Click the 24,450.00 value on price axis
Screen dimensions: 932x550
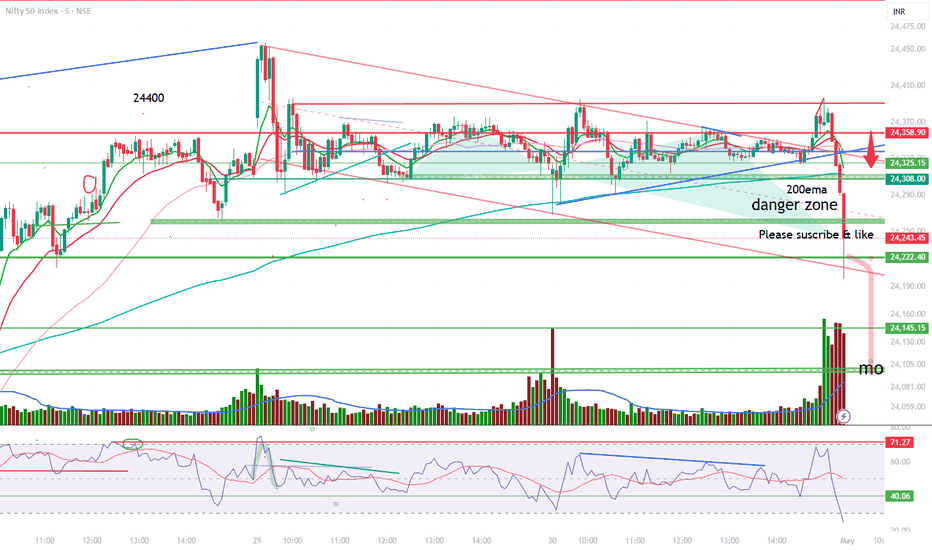point(908,49)
